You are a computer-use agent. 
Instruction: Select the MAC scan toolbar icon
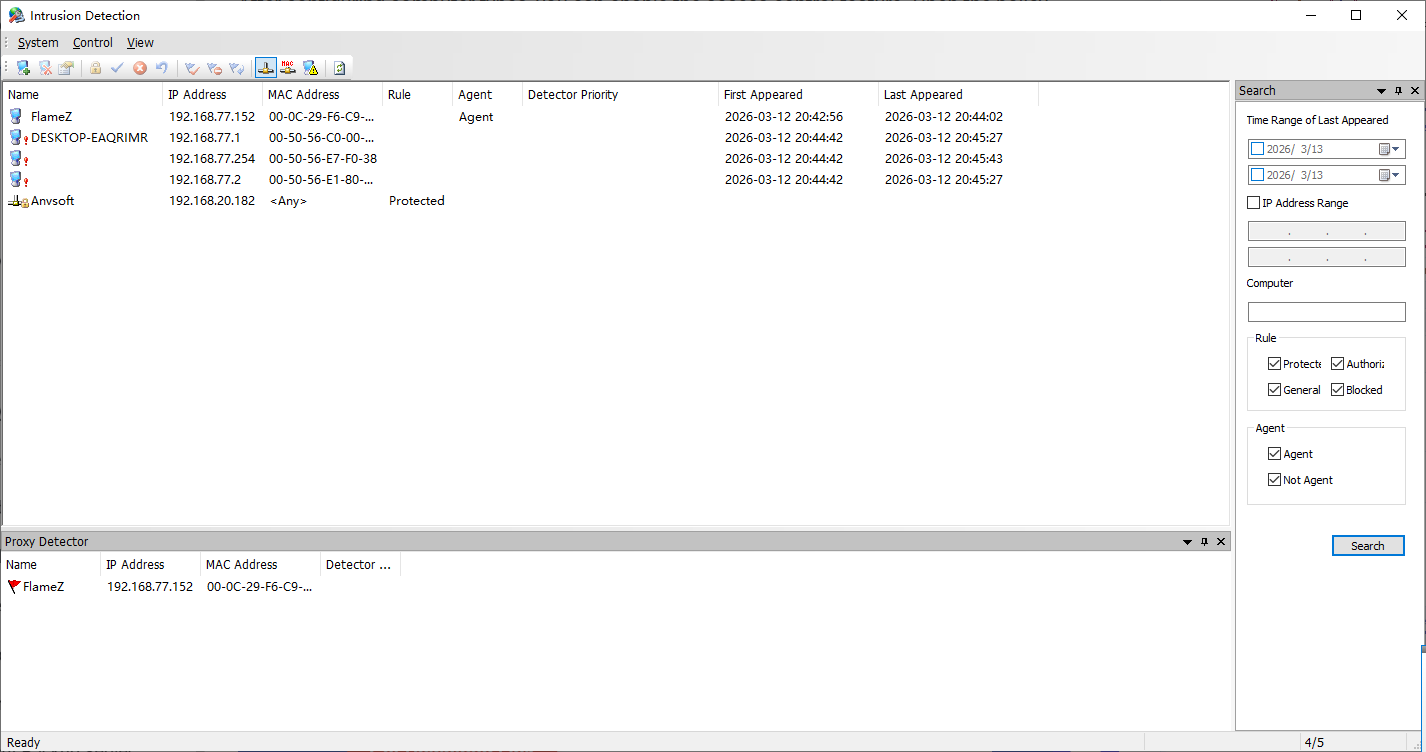(288, 67)
